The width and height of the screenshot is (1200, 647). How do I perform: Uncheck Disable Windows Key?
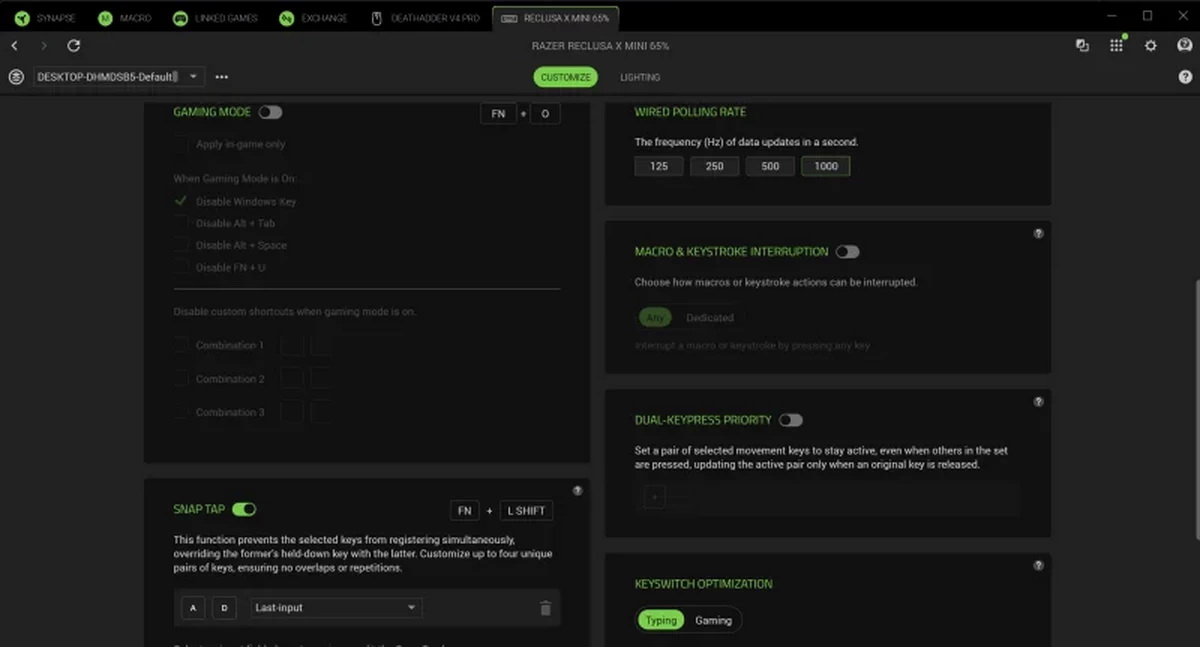[181, 201]
